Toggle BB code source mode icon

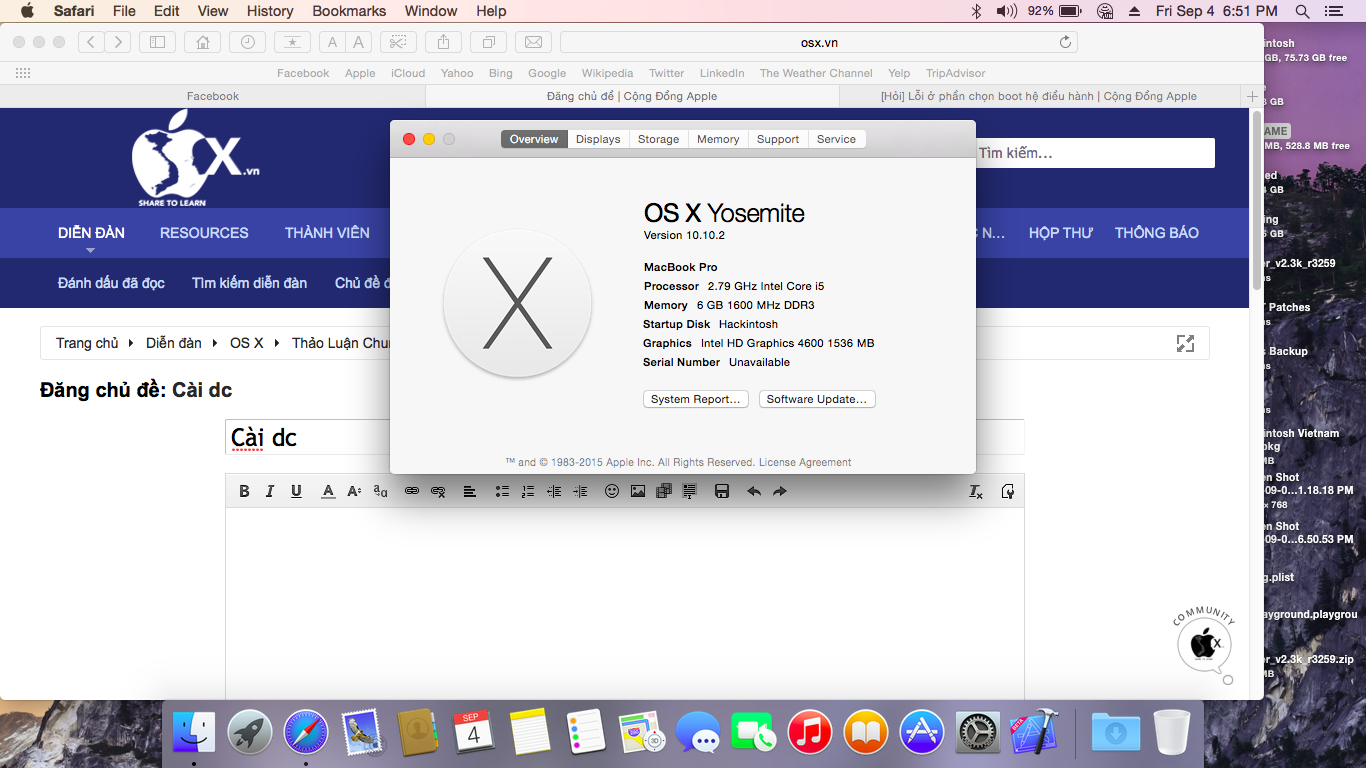pos(1008,491)
